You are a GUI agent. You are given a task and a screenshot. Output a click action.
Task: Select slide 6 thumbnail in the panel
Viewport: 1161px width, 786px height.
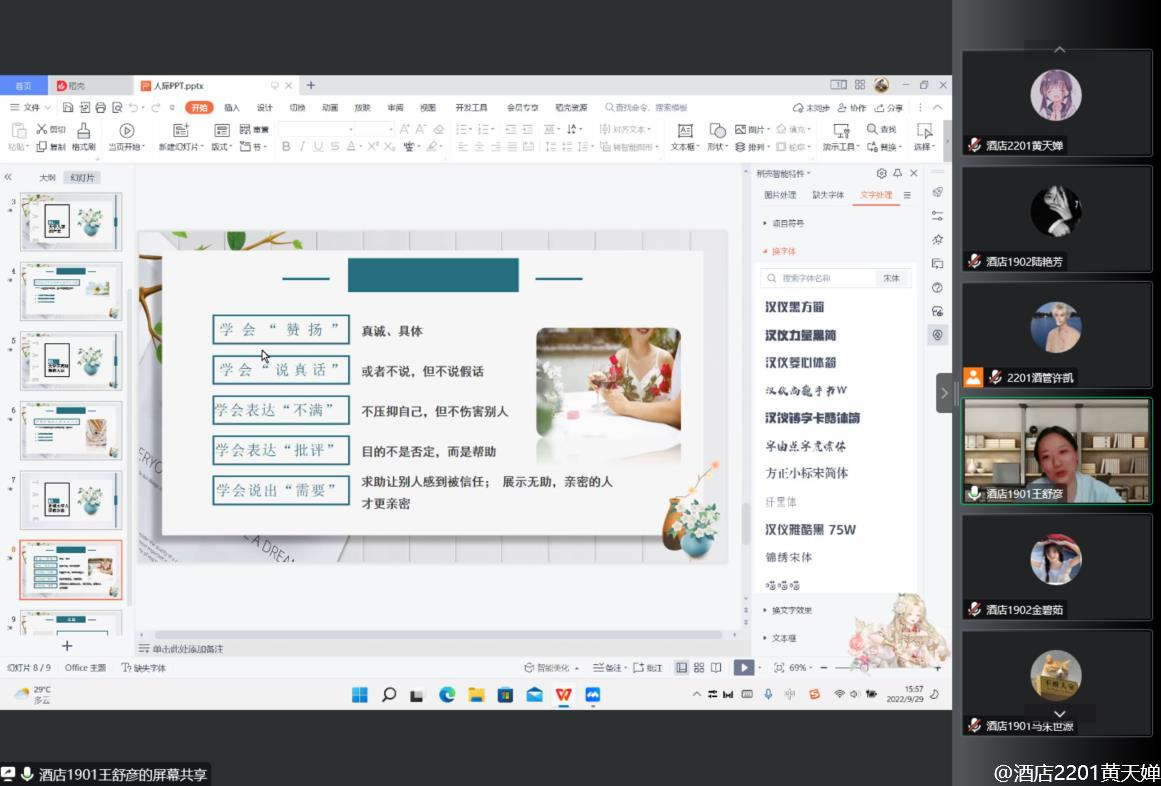pos(71,430)
